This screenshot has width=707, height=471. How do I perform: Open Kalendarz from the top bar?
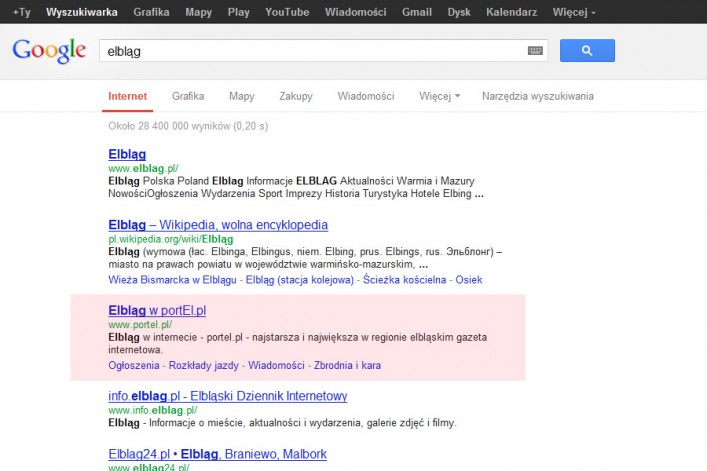point(512,12)
